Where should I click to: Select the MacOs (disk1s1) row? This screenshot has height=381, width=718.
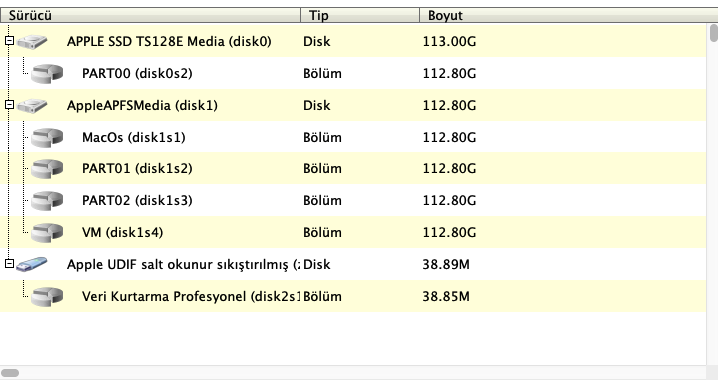pos(353,137)
